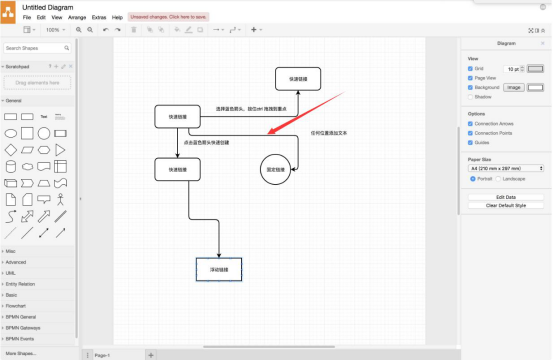The height and width of the screenshot is (361, 553).
Task: Switch to the Page-1 tab
Action: click(x=102, y=355)
